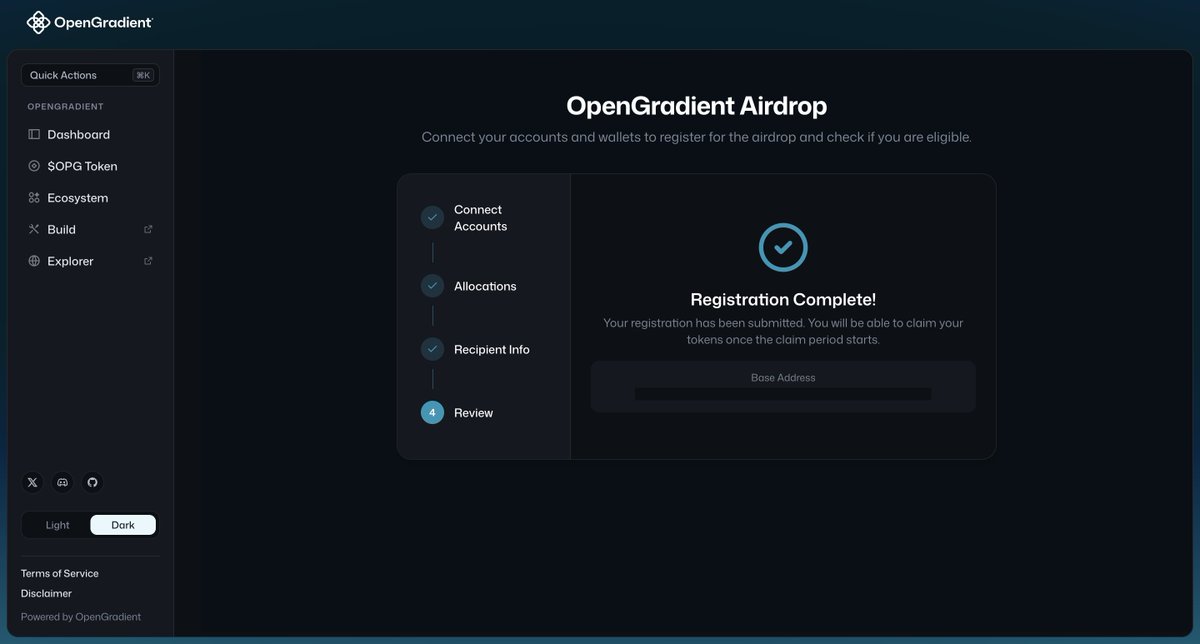Open the $OPG Token section icon
Screen dimensions: 1200x644
coord(33,165)
